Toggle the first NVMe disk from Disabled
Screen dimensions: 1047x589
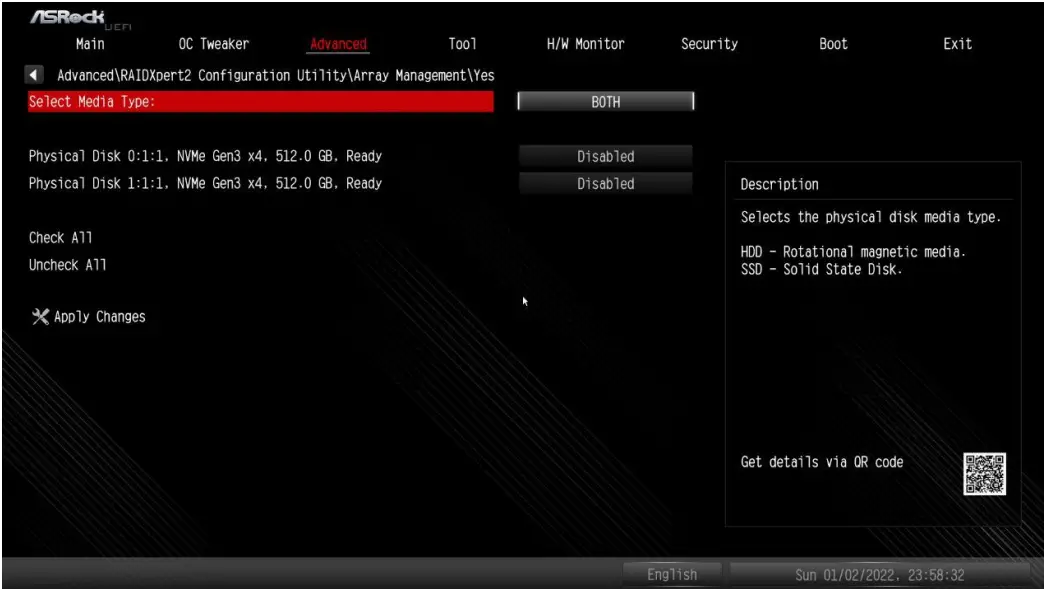click(x=604, y=156)
